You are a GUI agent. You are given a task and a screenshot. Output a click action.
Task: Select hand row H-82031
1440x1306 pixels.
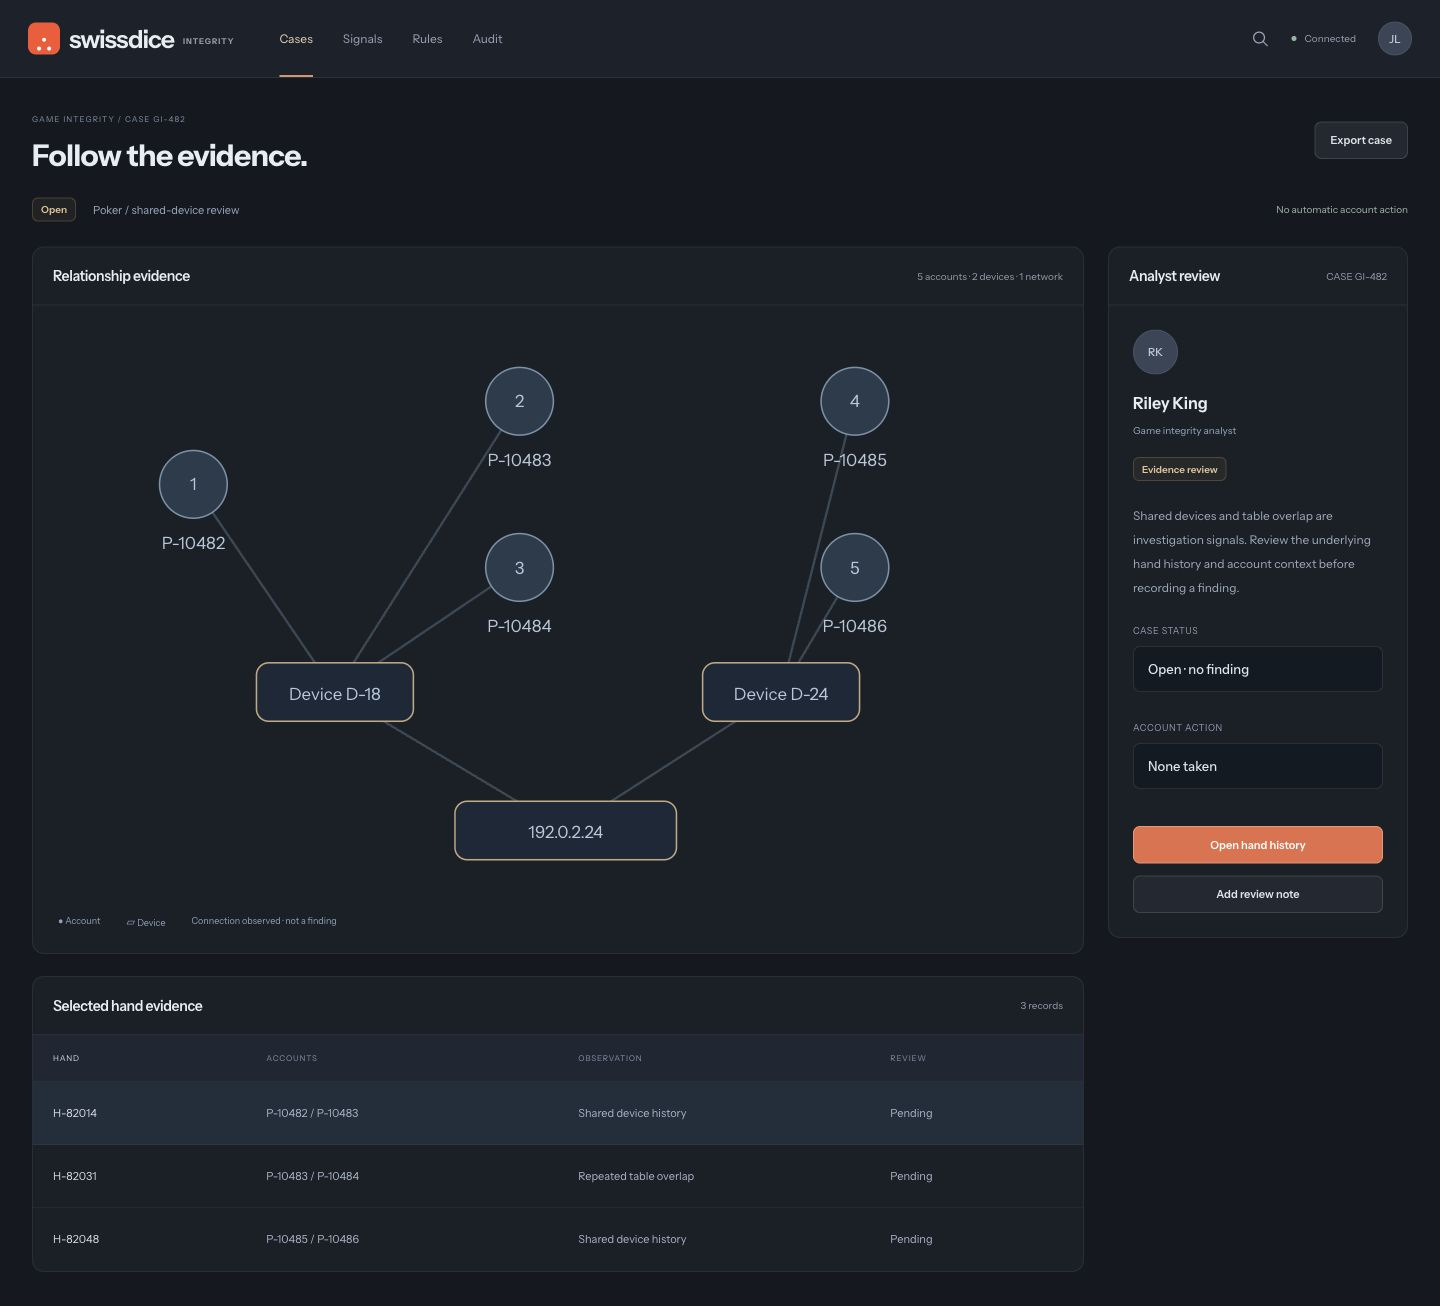(x=558, y=1176)
